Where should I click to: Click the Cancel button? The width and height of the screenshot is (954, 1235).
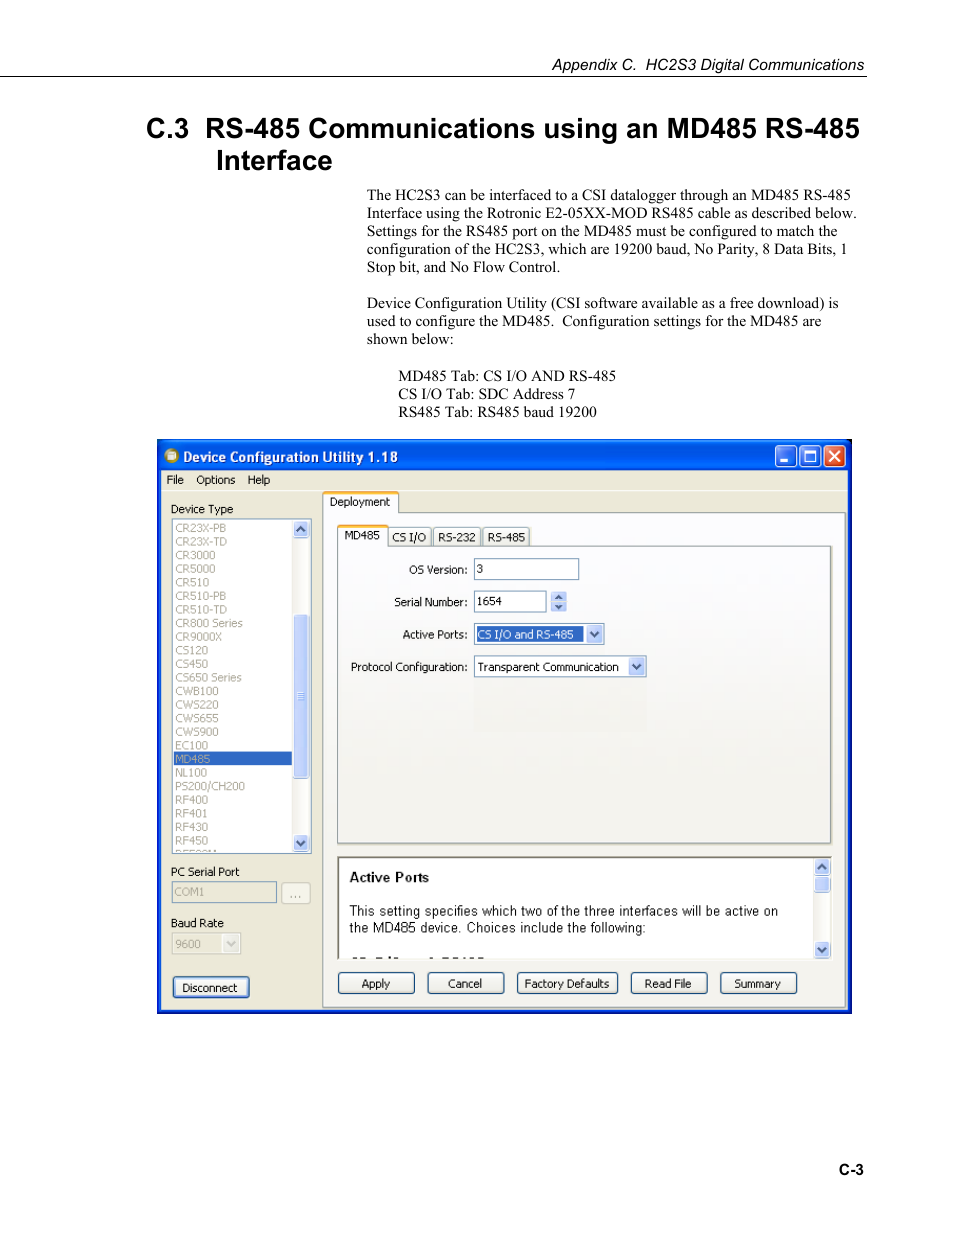click(x=465, y=983)
